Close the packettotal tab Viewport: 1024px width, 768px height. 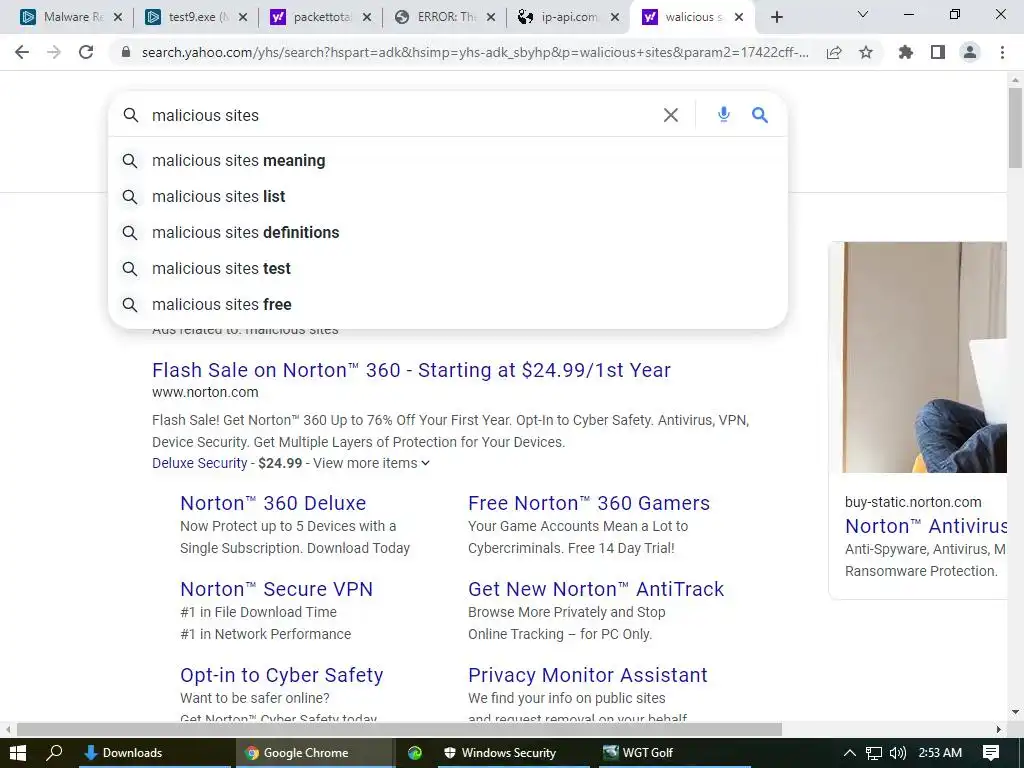pyautogui.click(x=367, y=17)
